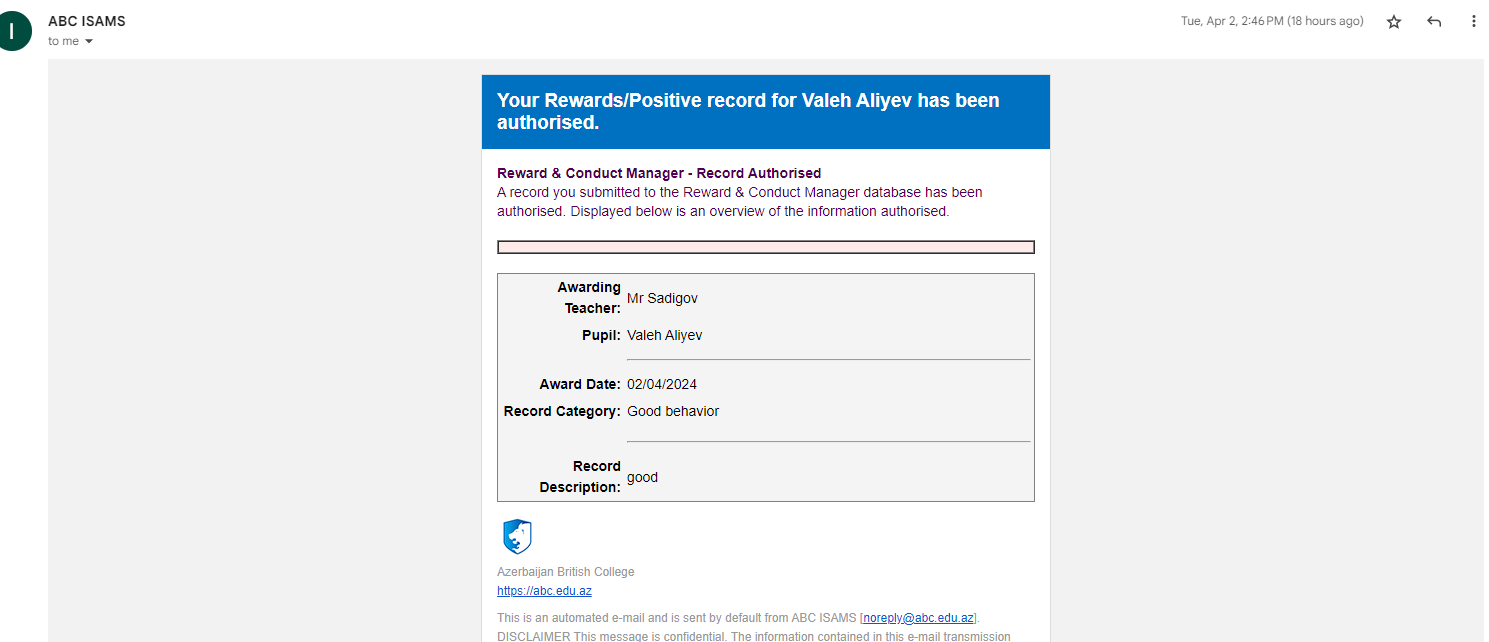Image resolution: width=1489 pixels, height=642 pixels.
Task: Click the sender avatar with letter I
Action: [13, 31]
